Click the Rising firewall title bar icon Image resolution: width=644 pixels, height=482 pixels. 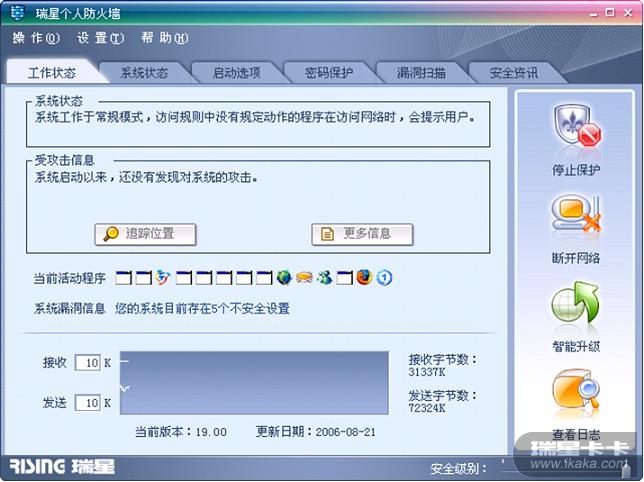tap(17, 13)
